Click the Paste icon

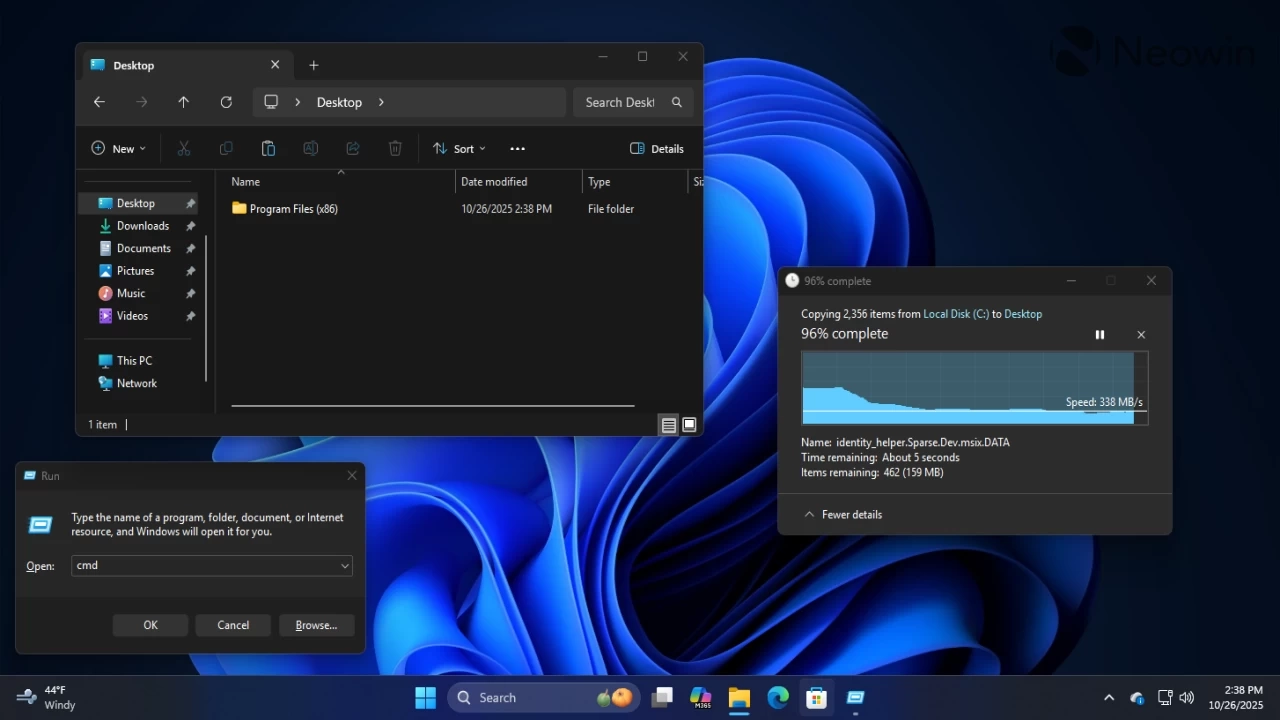pyautogui.click(x=268, y=148)
